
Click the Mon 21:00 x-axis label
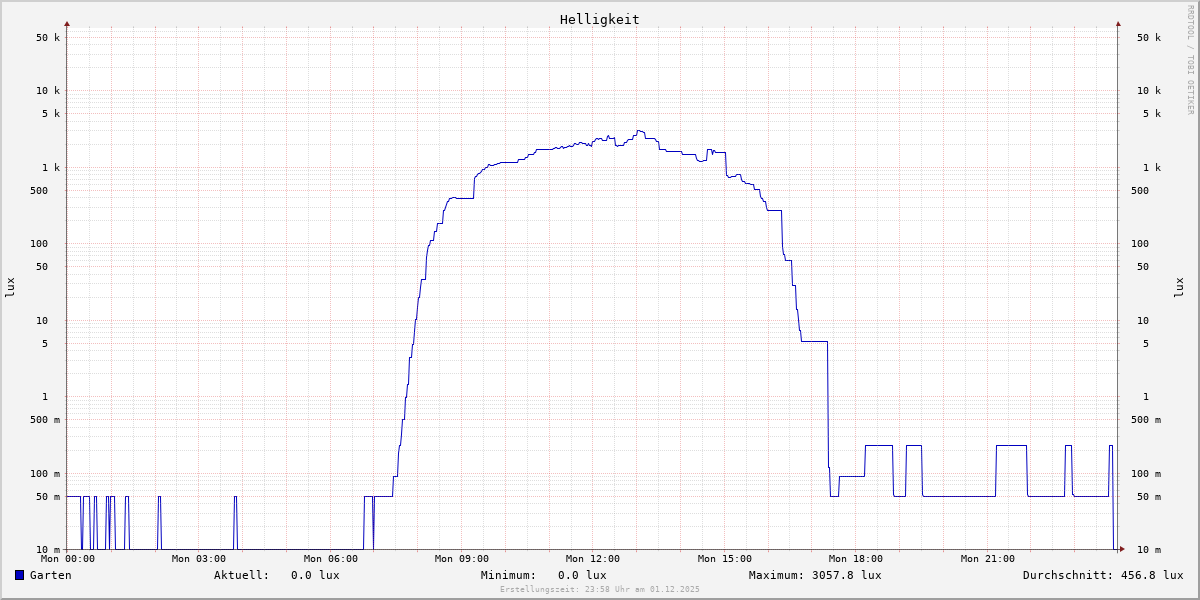(987, 559)
